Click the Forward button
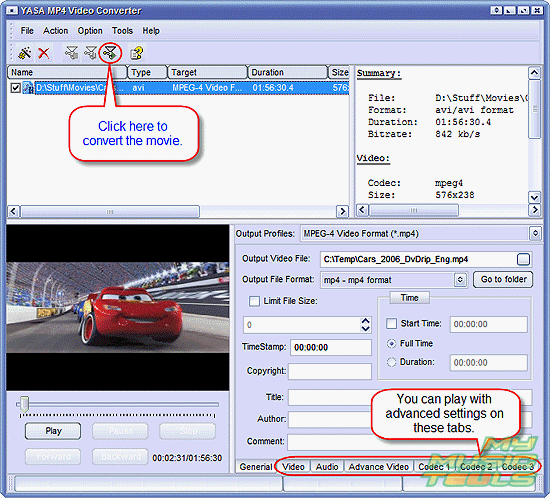The width and height of the screenshot is (550, 498). (53, 456)
